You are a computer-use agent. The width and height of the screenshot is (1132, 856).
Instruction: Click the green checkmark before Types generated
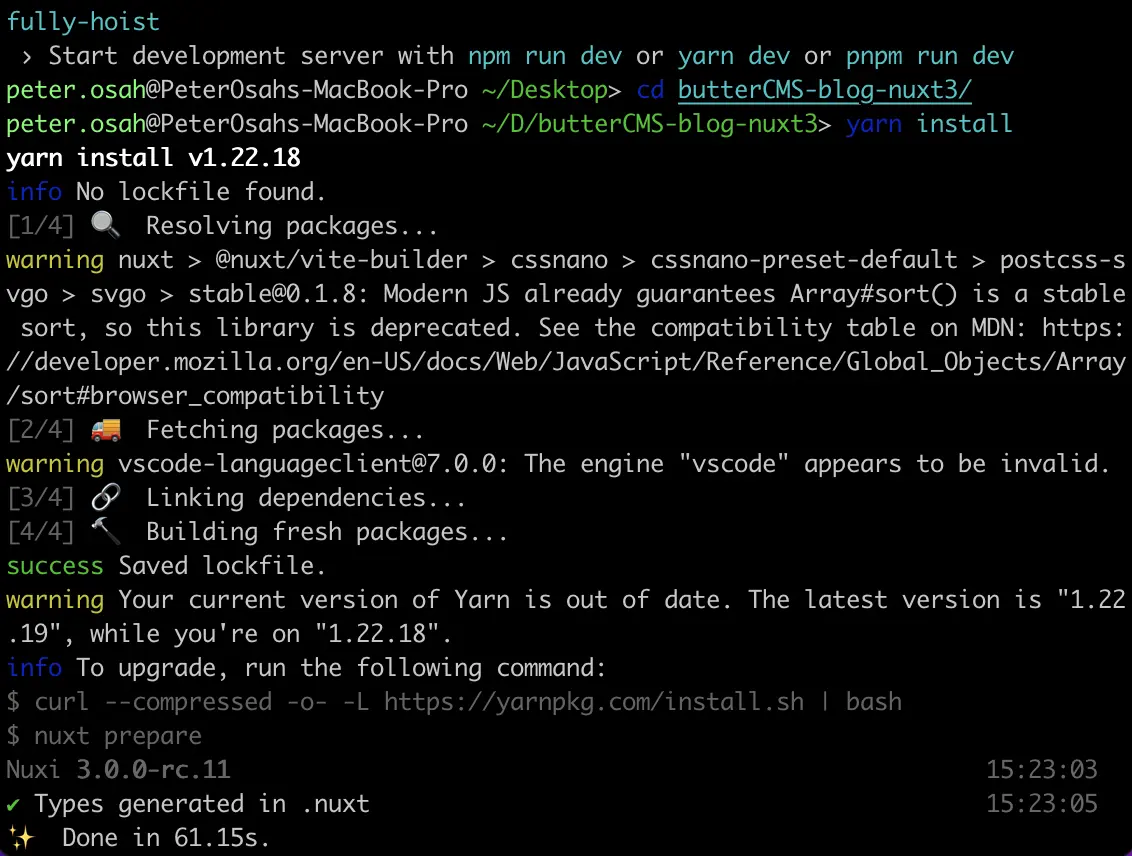pyautogui.click(x=13, y=804)
